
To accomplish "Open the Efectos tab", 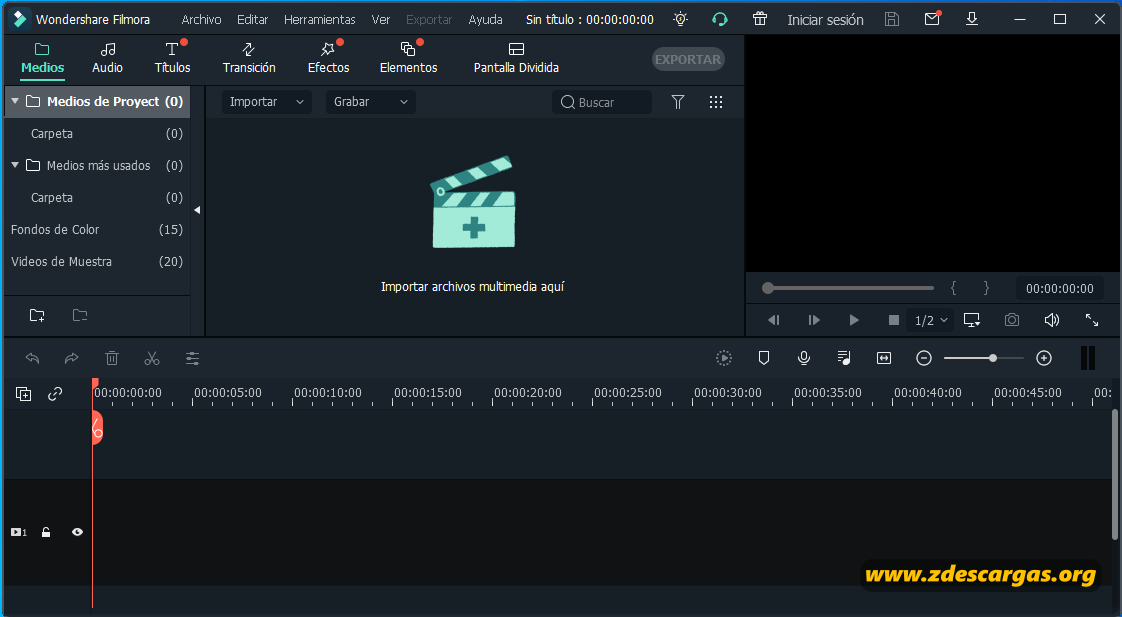I will coord(328,58).
